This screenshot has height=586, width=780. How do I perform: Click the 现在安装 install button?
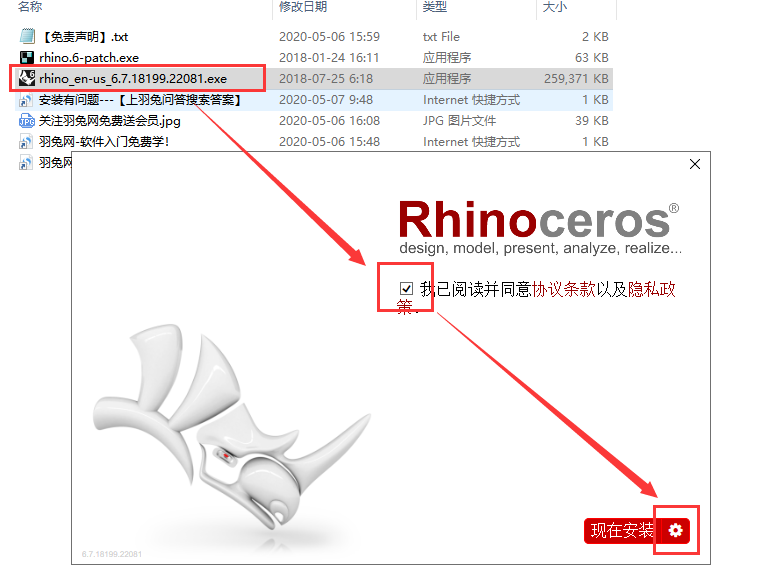pos(623,530)
